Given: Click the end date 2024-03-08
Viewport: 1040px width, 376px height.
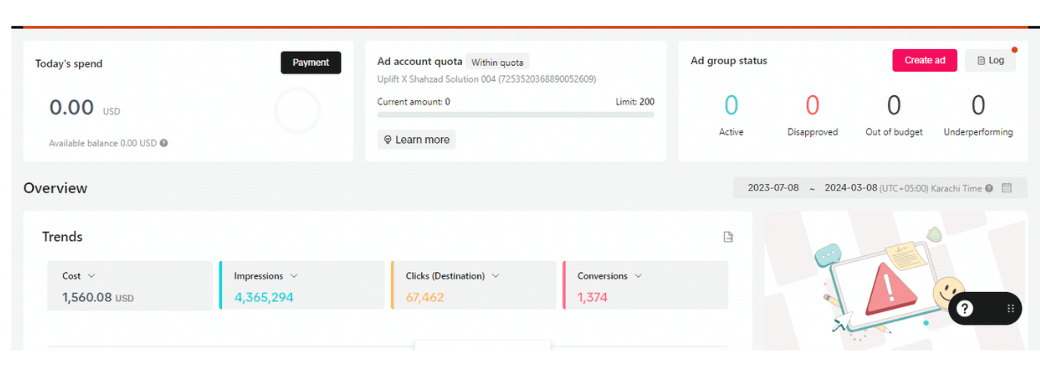Looking at the screenshot, I should (850, 188).
